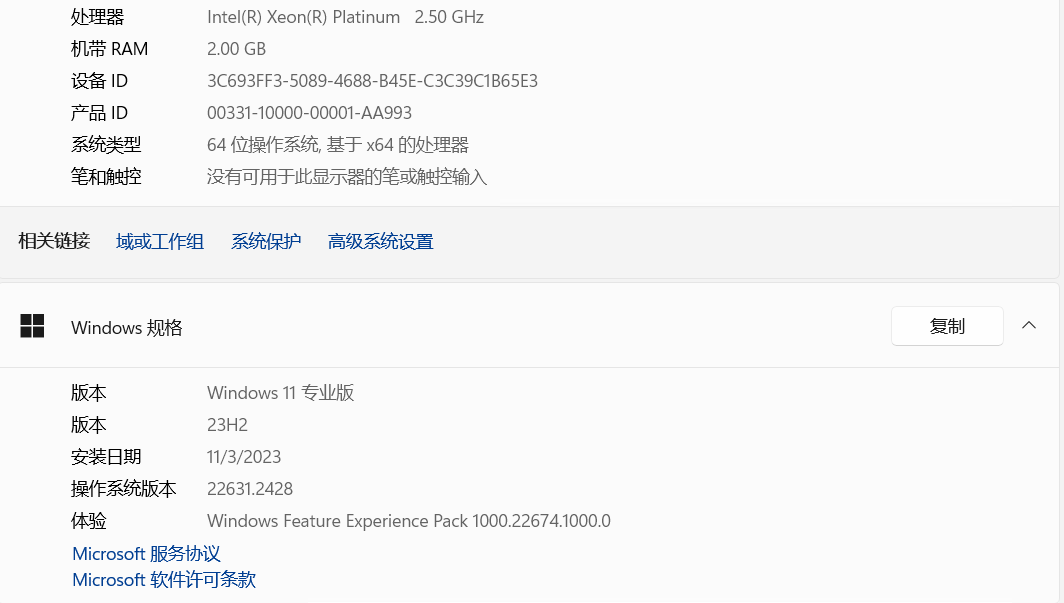Viewport: 1064px width, 603px height.
Task: Click the Windows 规格 header title
Action: click(x=127, y=328)
